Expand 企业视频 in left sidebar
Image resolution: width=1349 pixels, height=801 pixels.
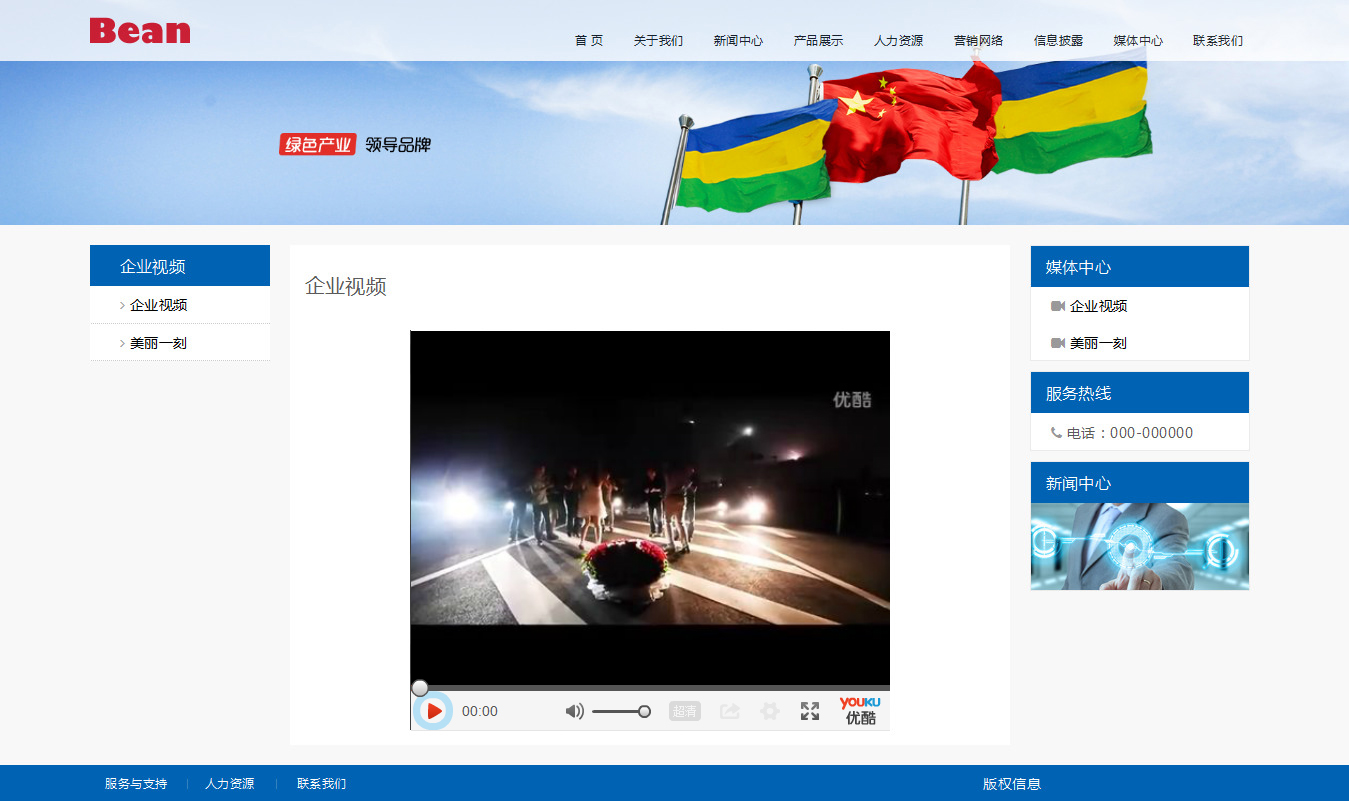[x=158, y=305]
